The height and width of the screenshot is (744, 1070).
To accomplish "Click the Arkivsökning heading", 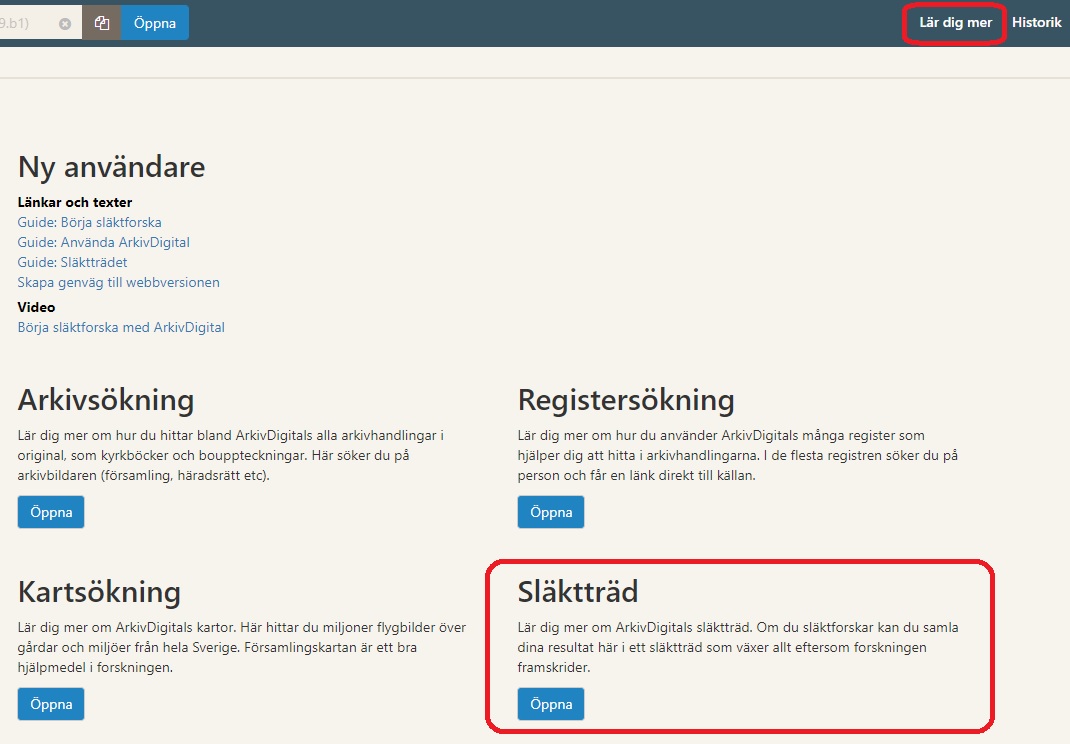I will point(106,400).
